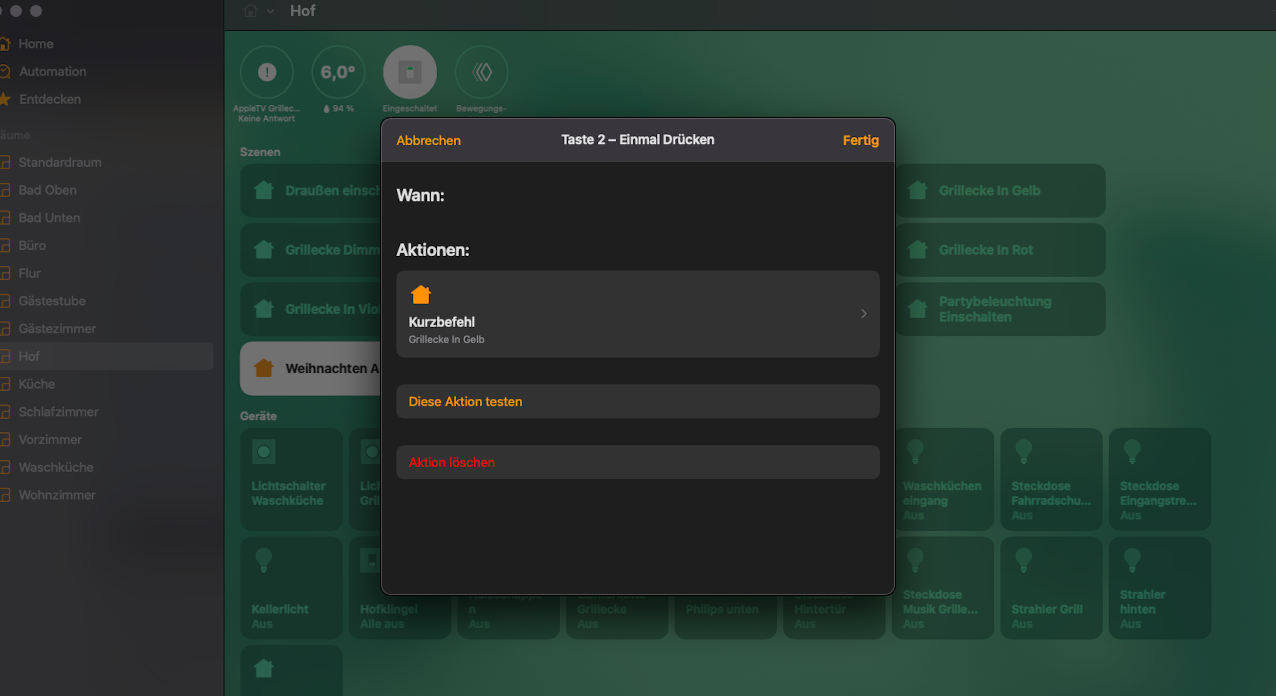Select the Küche room in the sidebar

point(37,384)
